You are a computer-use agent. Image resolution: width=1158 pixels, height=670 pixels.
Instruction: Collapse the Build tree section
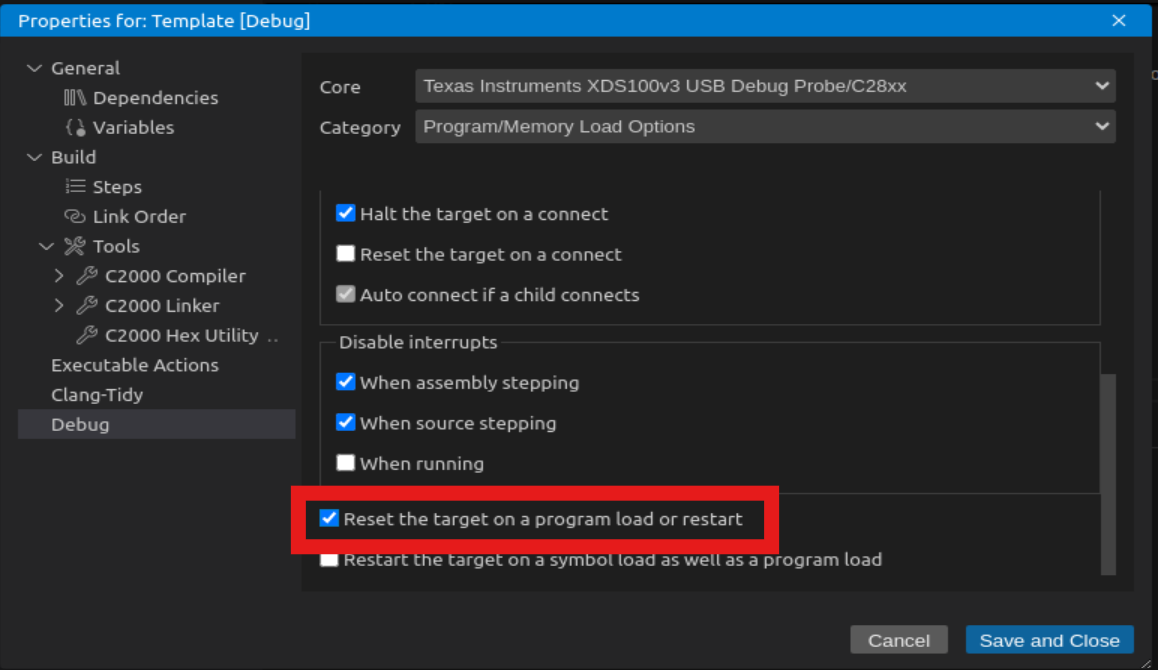(x=34, y=157)
